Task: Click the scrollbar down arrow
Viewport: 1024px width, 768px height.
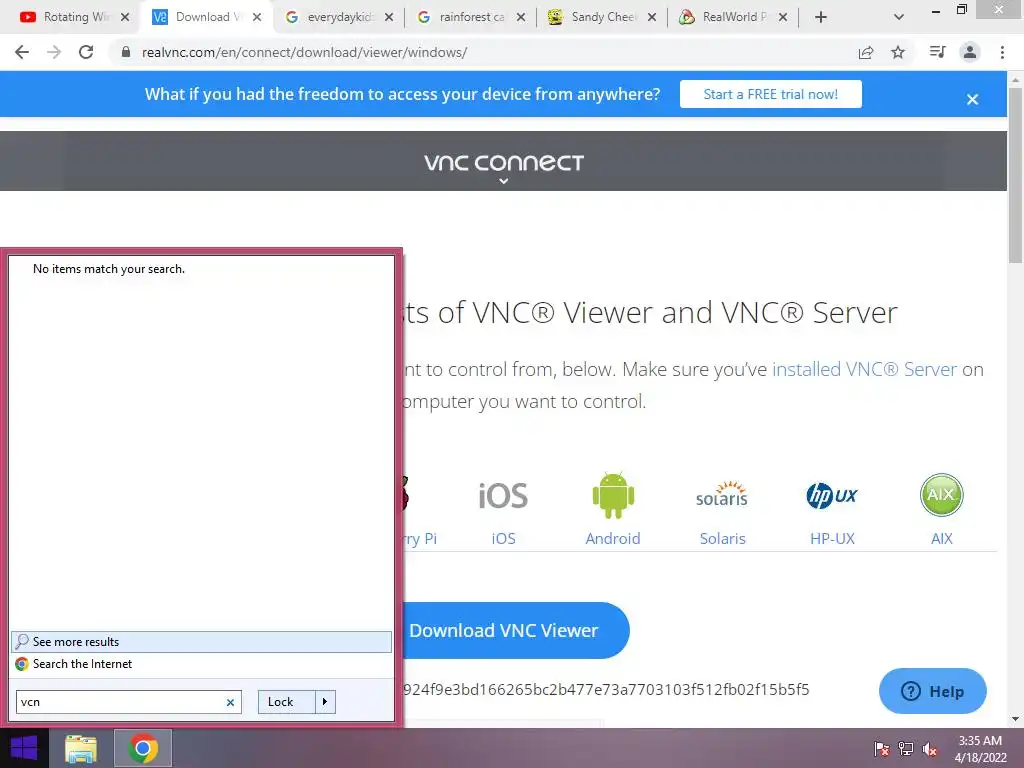Action: (x=1015, y=719)
